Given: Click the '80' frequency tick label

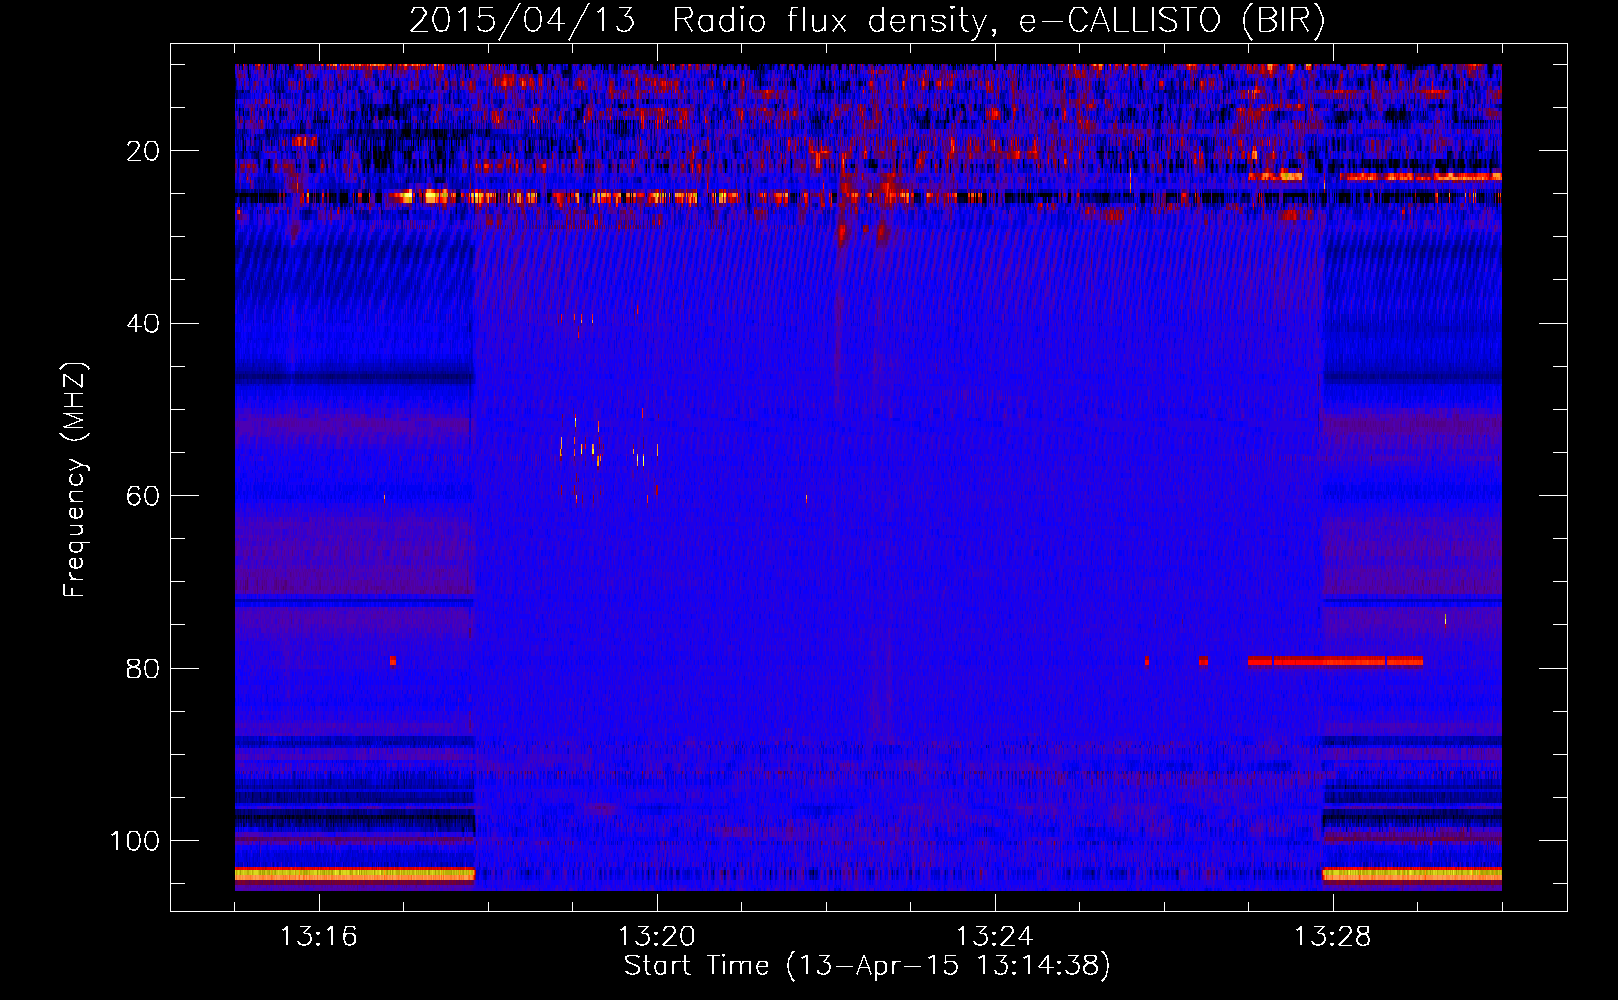Looking at the screenshot, I should 143,668.
